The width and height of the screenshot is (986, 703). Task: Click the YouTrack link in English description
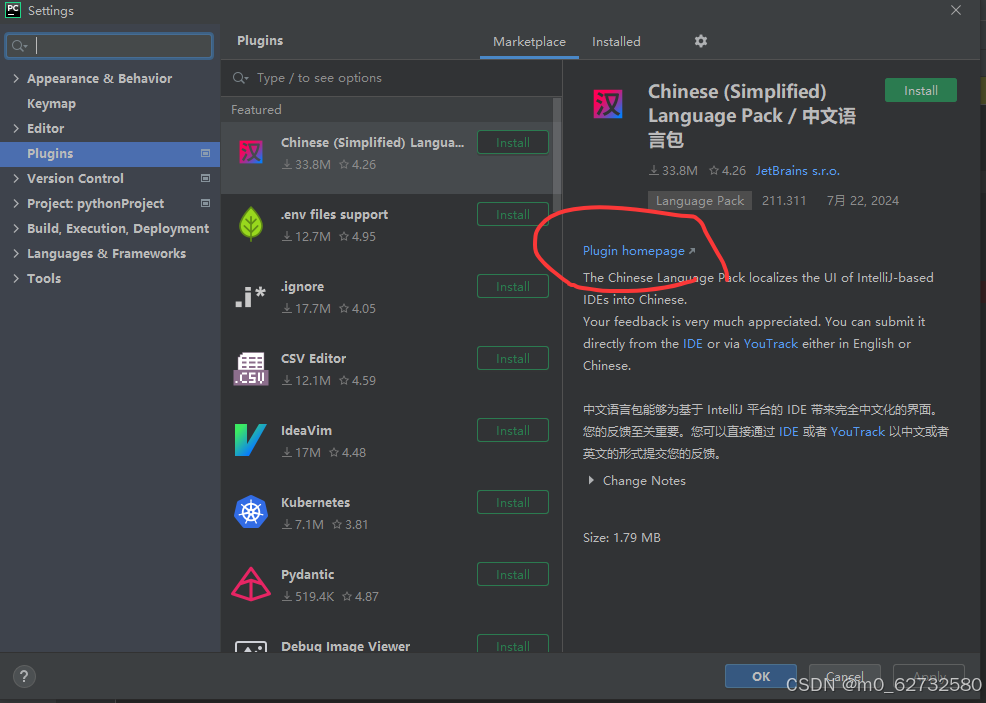click(x=770, y=343)
